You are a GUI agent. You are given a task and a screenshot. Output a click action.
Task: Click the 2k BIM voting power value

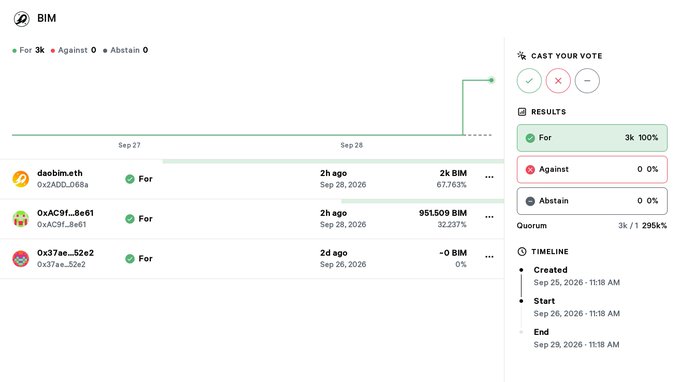(453, 173)
